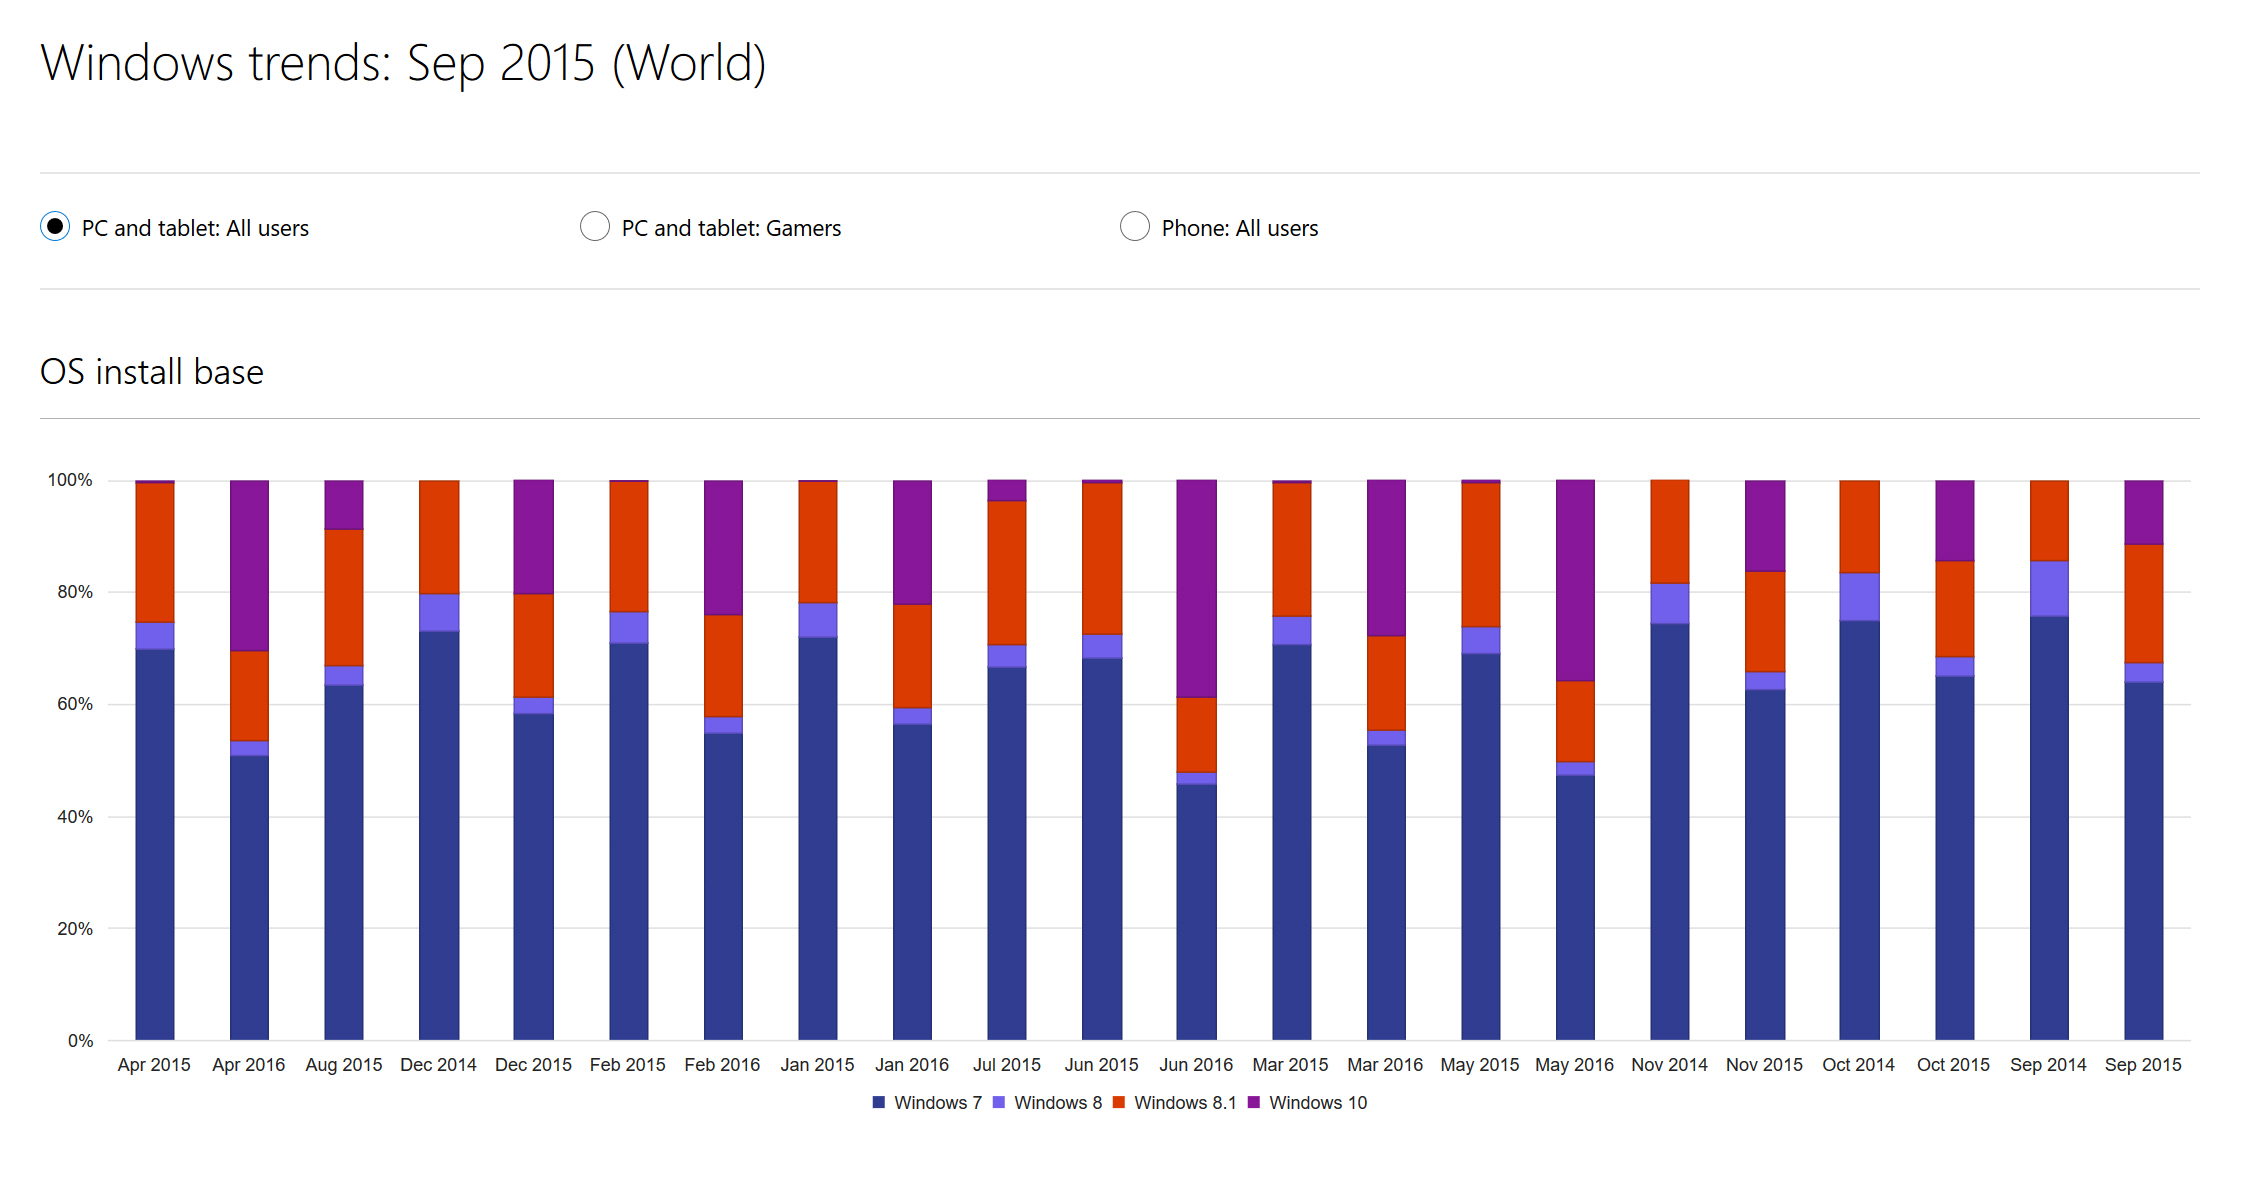
Task: Click Windows 8.1 segment of Apr 2015 bar
Action: [155, 553]
